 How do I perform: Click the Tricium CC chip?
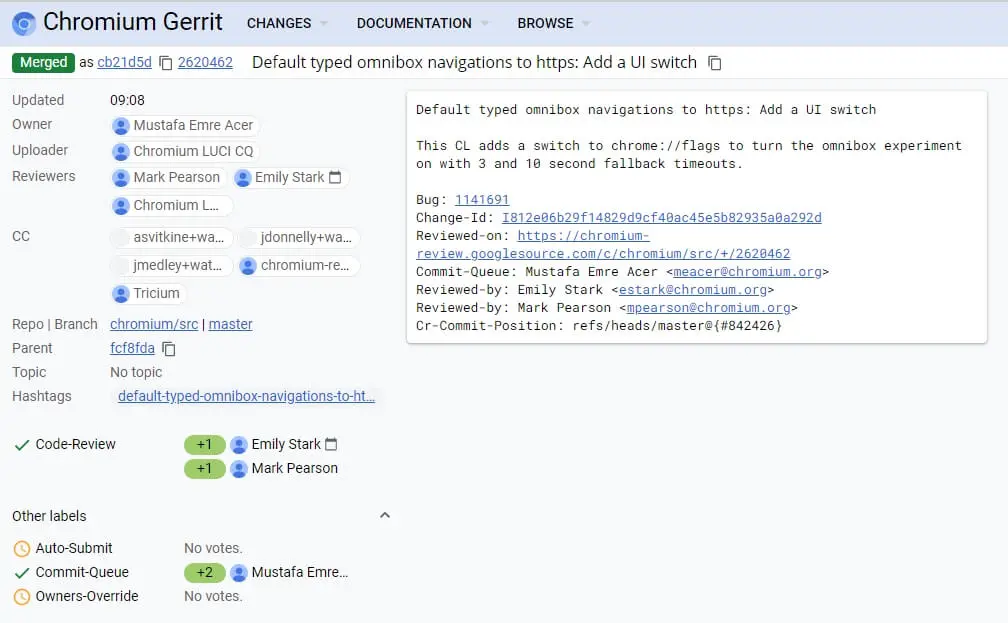point(147,293)
